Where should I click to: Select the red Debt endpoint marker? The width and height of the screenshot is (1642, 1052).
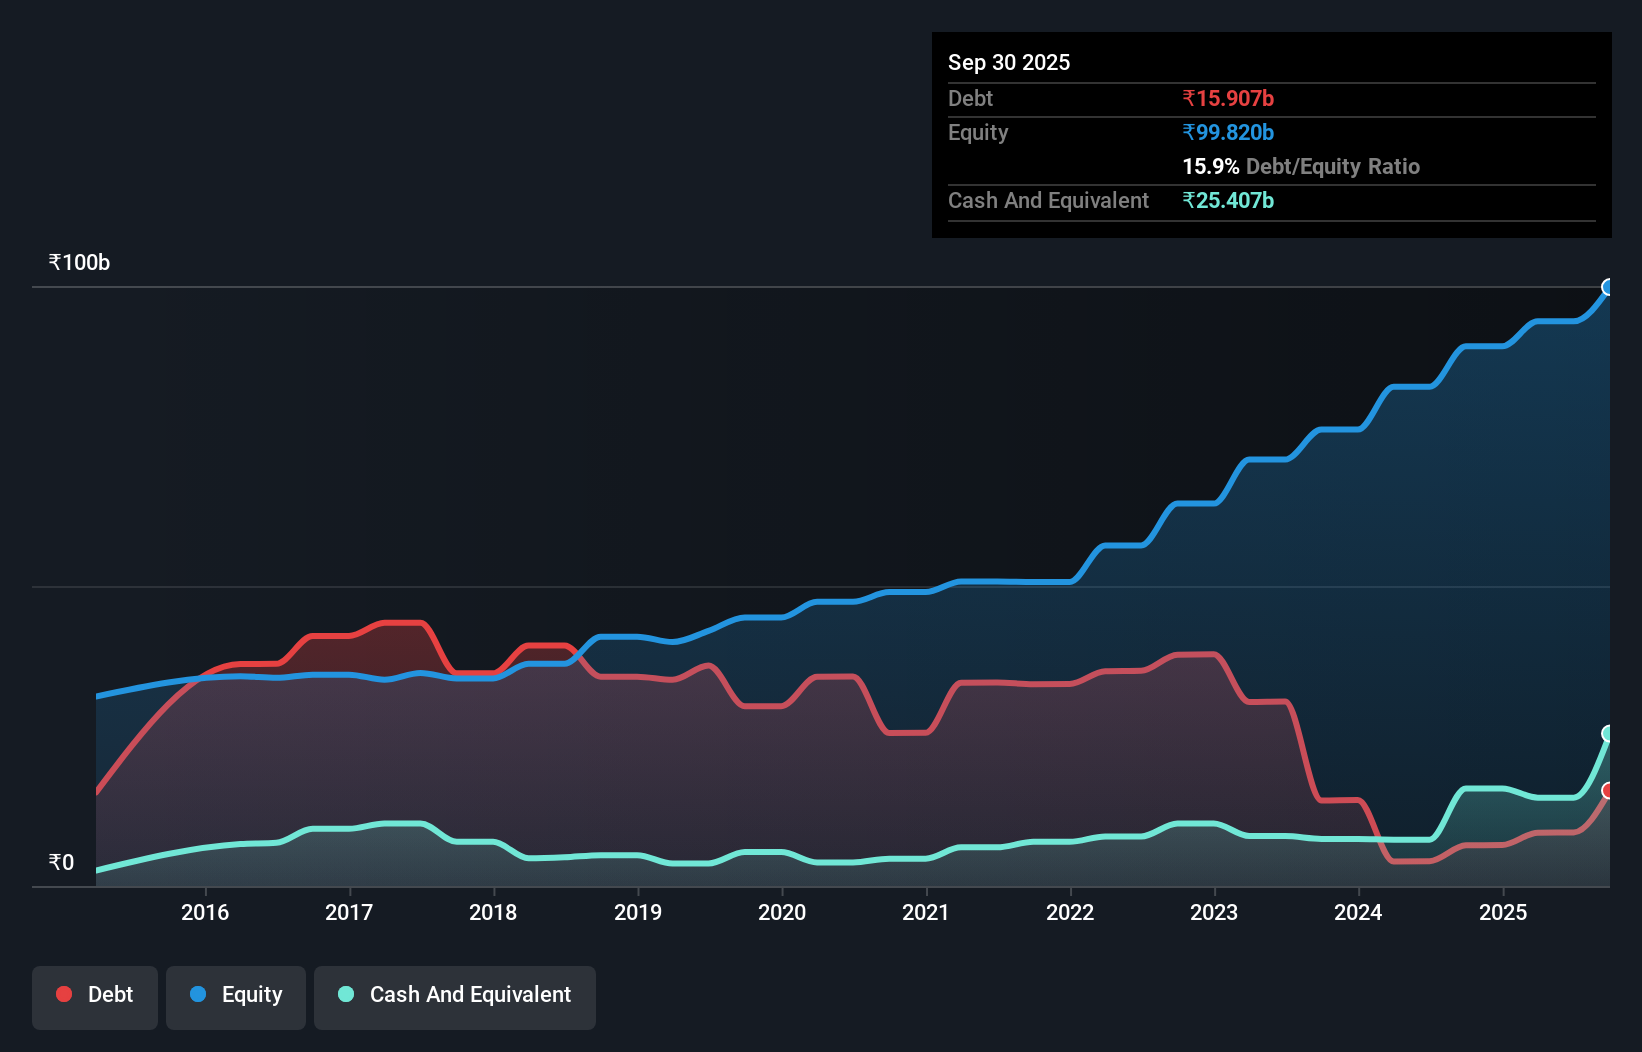1608,791
